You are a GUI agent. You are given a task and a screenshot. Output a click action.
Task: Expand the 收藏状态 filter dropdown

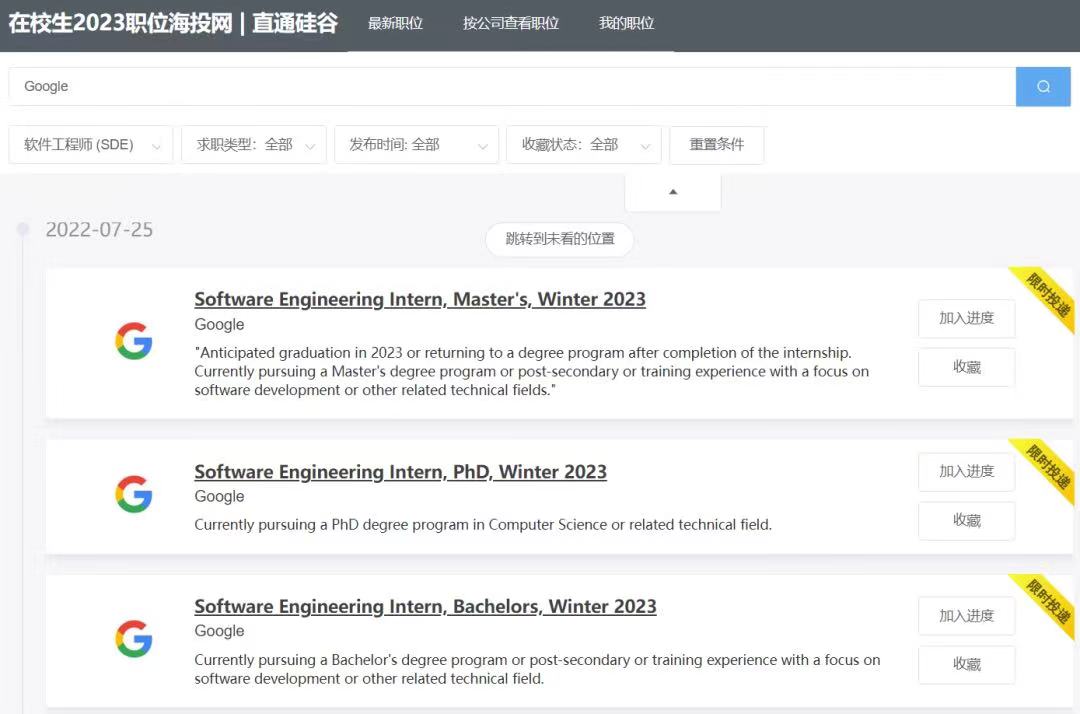point(584,145)
